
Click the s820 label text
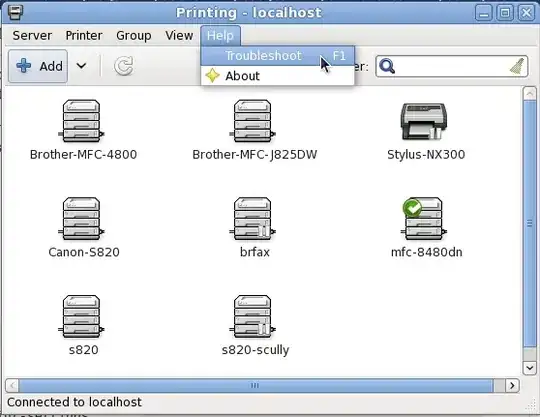click(x=83, y=350)
